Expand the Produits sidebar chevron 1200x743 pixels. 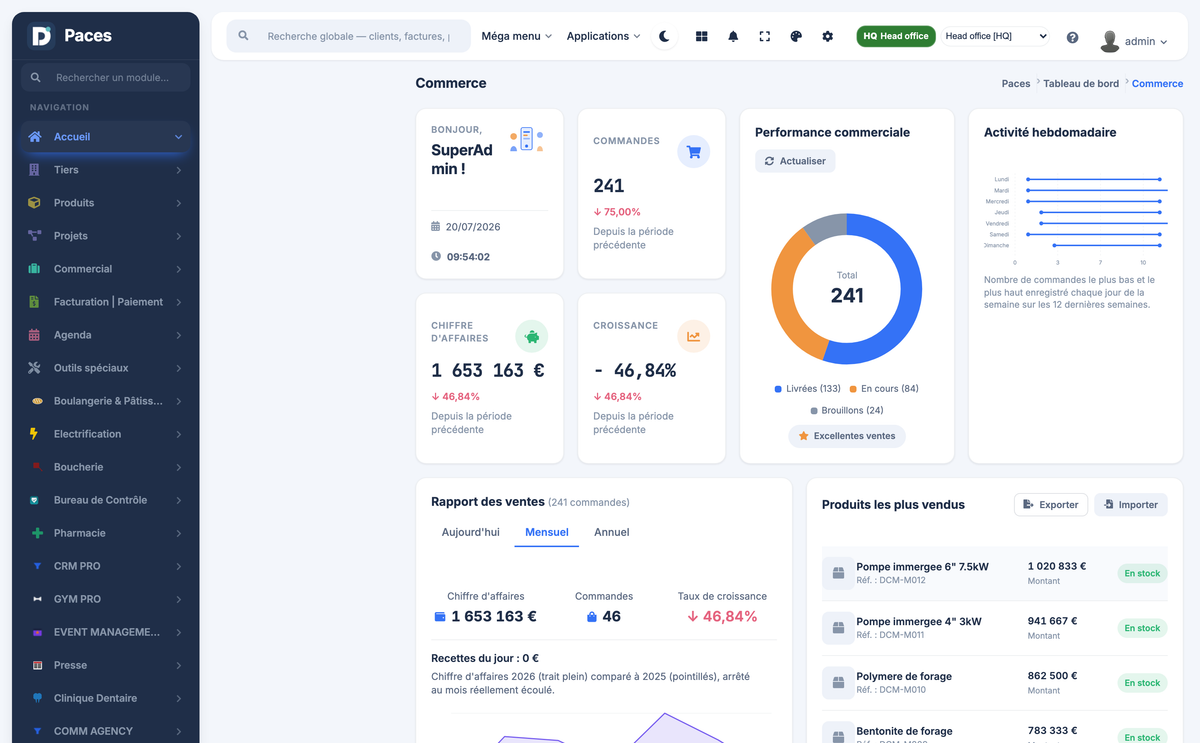[178, 203]
